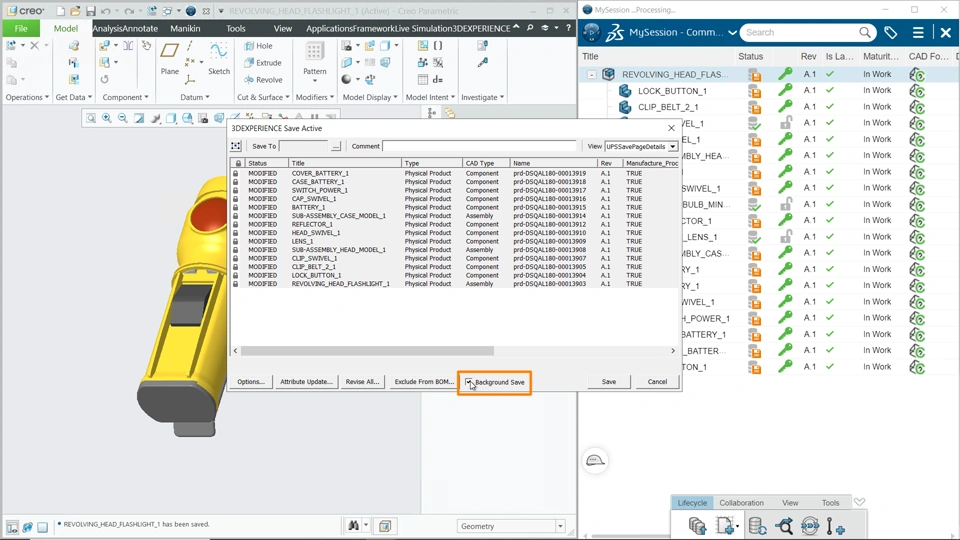
Task: Click the Save button in dialog
Action: pos(609,381)
